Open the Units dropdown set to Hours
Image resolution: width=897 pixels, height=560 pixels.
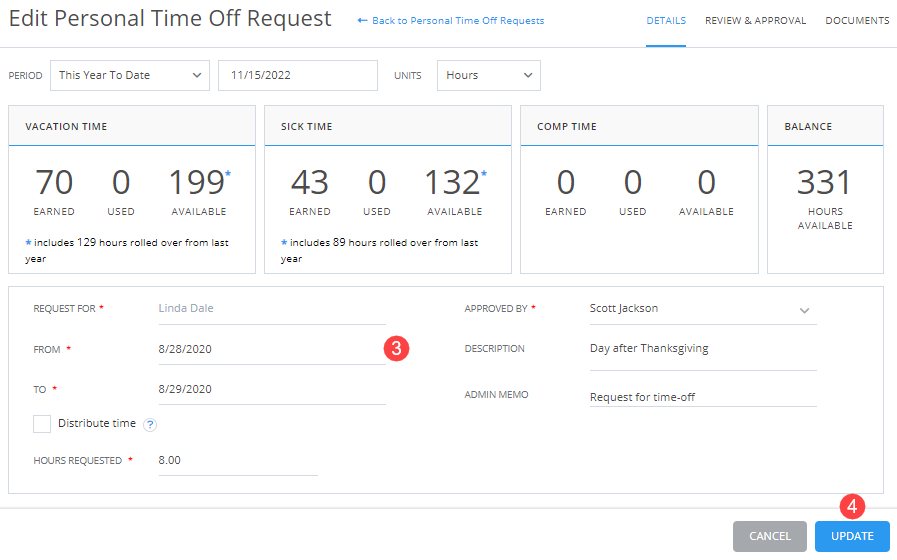[489, 76]
